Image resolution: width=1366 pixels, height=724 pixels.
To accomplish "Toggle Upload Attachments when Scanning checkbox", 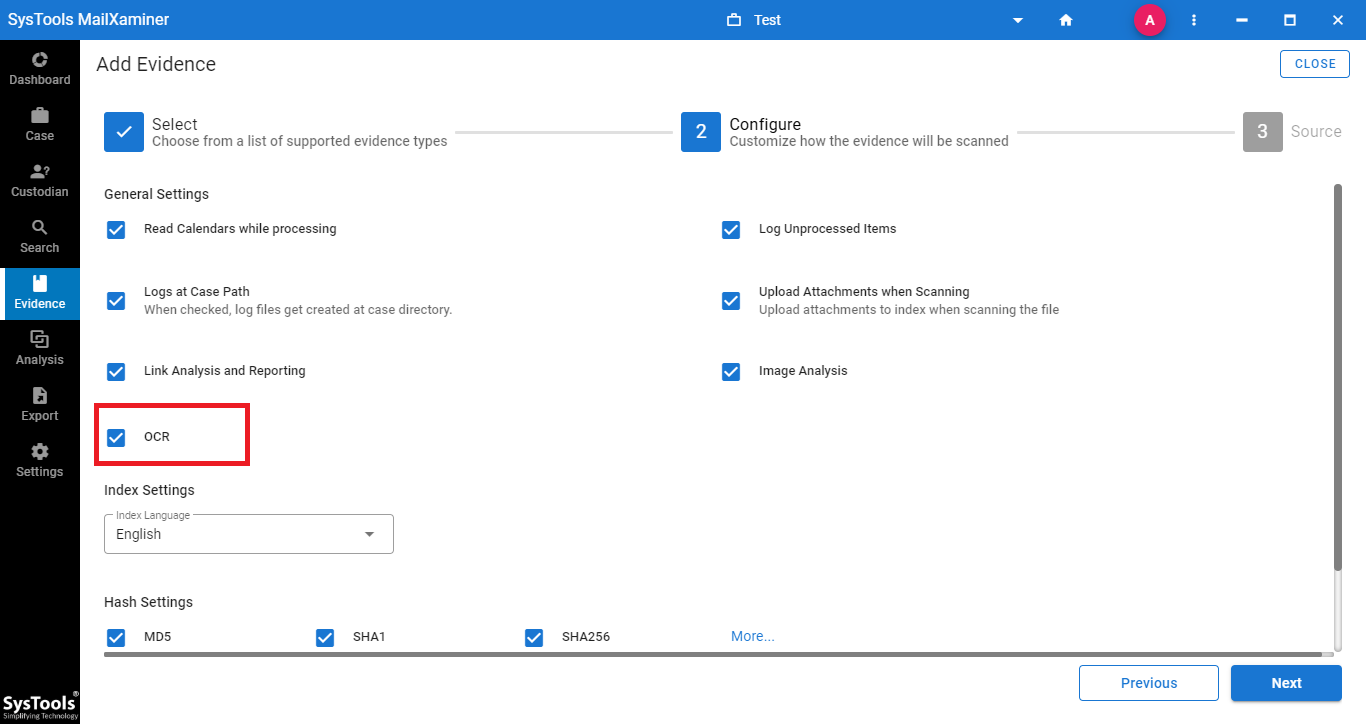I will (731, 301).
